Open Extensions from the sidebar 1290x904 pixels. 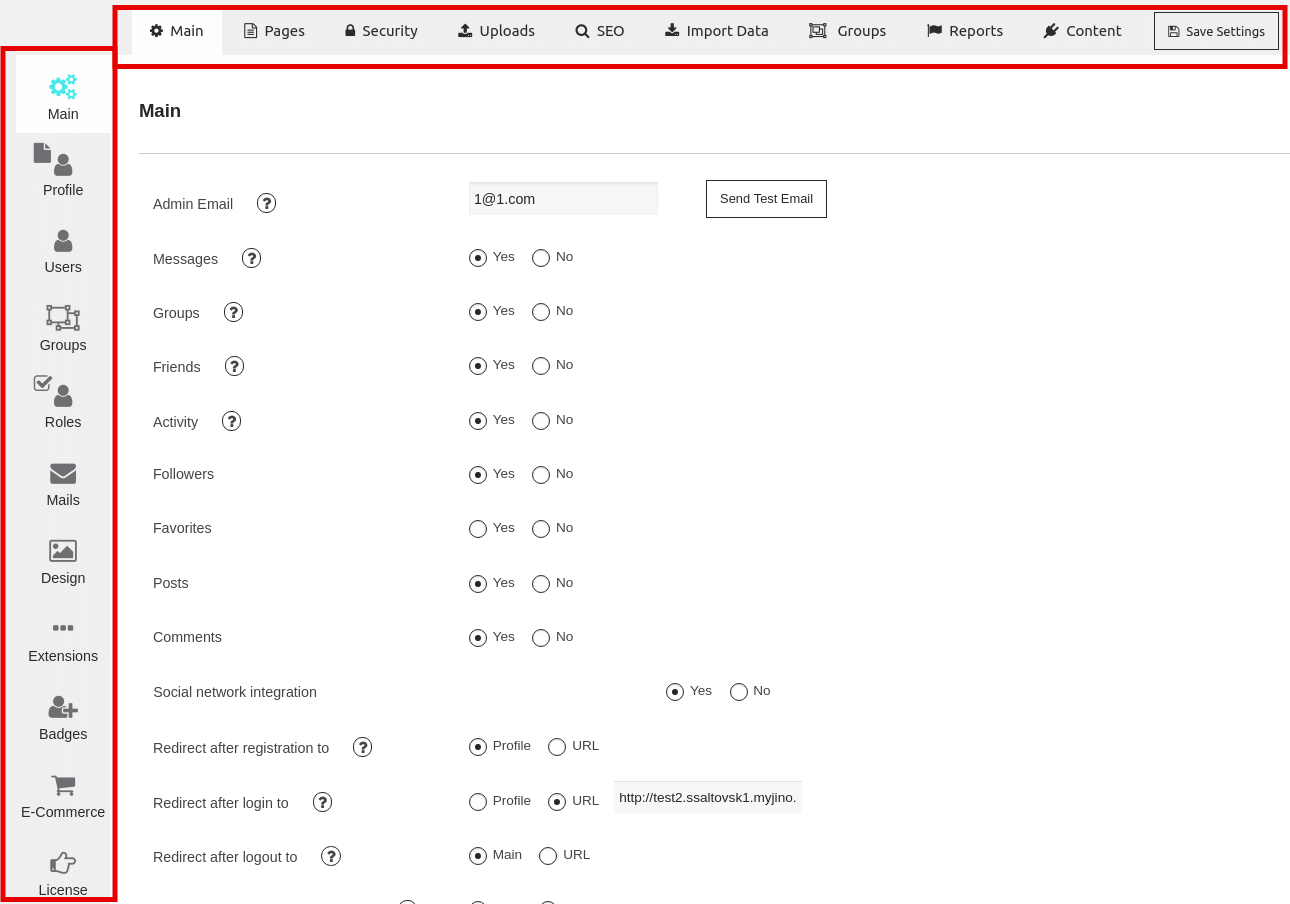[62, 639]
